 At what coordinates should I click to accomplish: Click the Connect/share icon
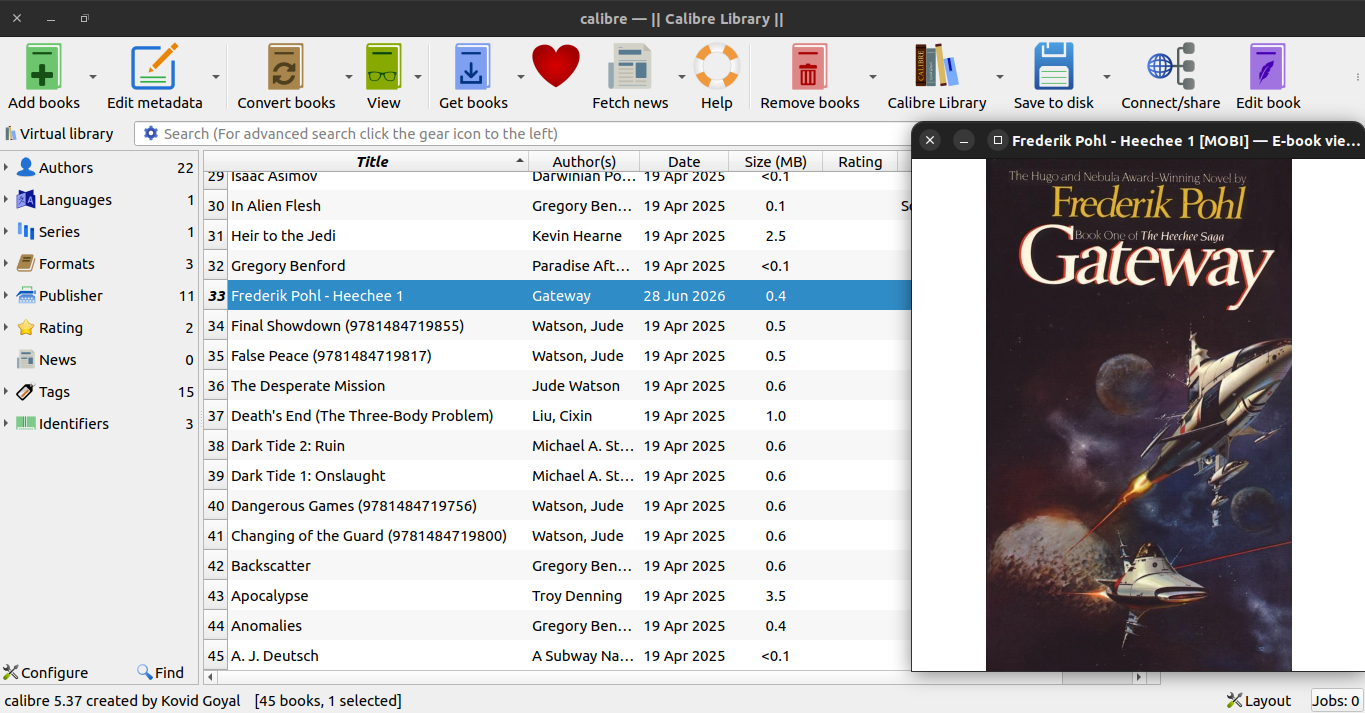(x=1170, y=67)
